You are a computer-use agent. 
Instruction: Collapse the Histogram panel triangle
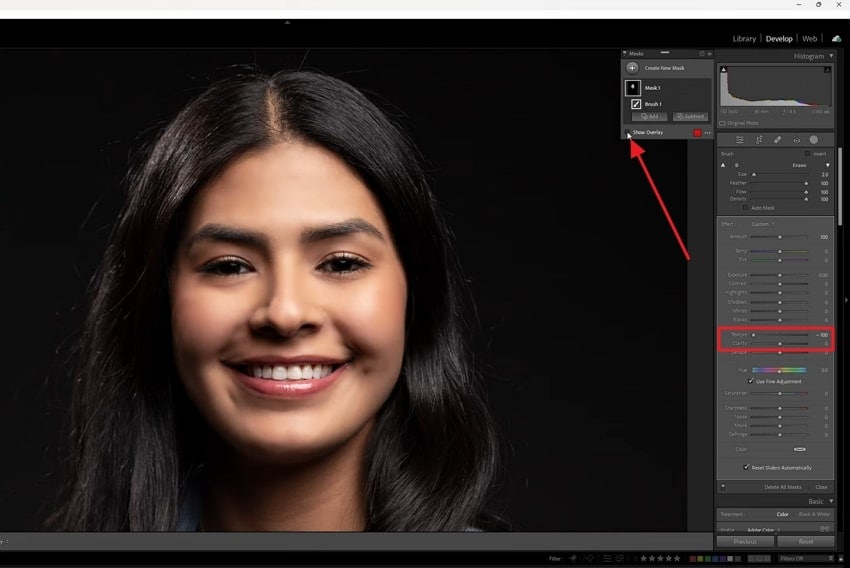(x=831, y=56)
